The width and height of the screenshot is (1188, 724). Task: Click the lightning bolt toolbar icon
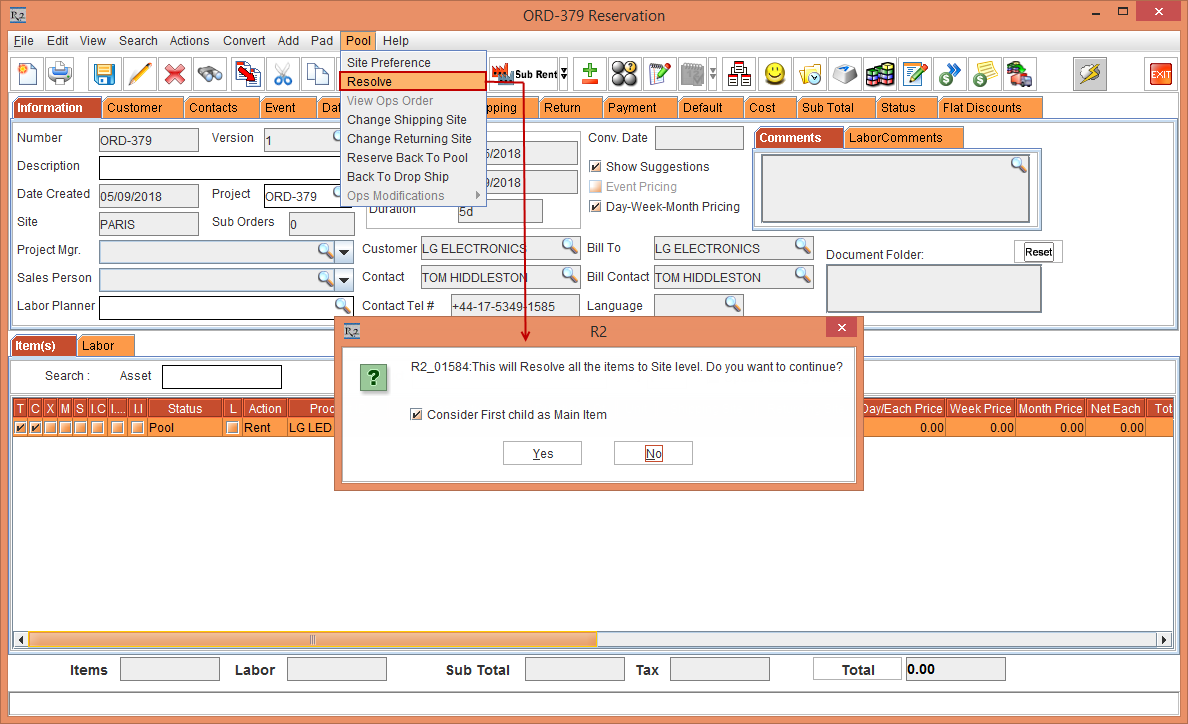point(1089,74)
